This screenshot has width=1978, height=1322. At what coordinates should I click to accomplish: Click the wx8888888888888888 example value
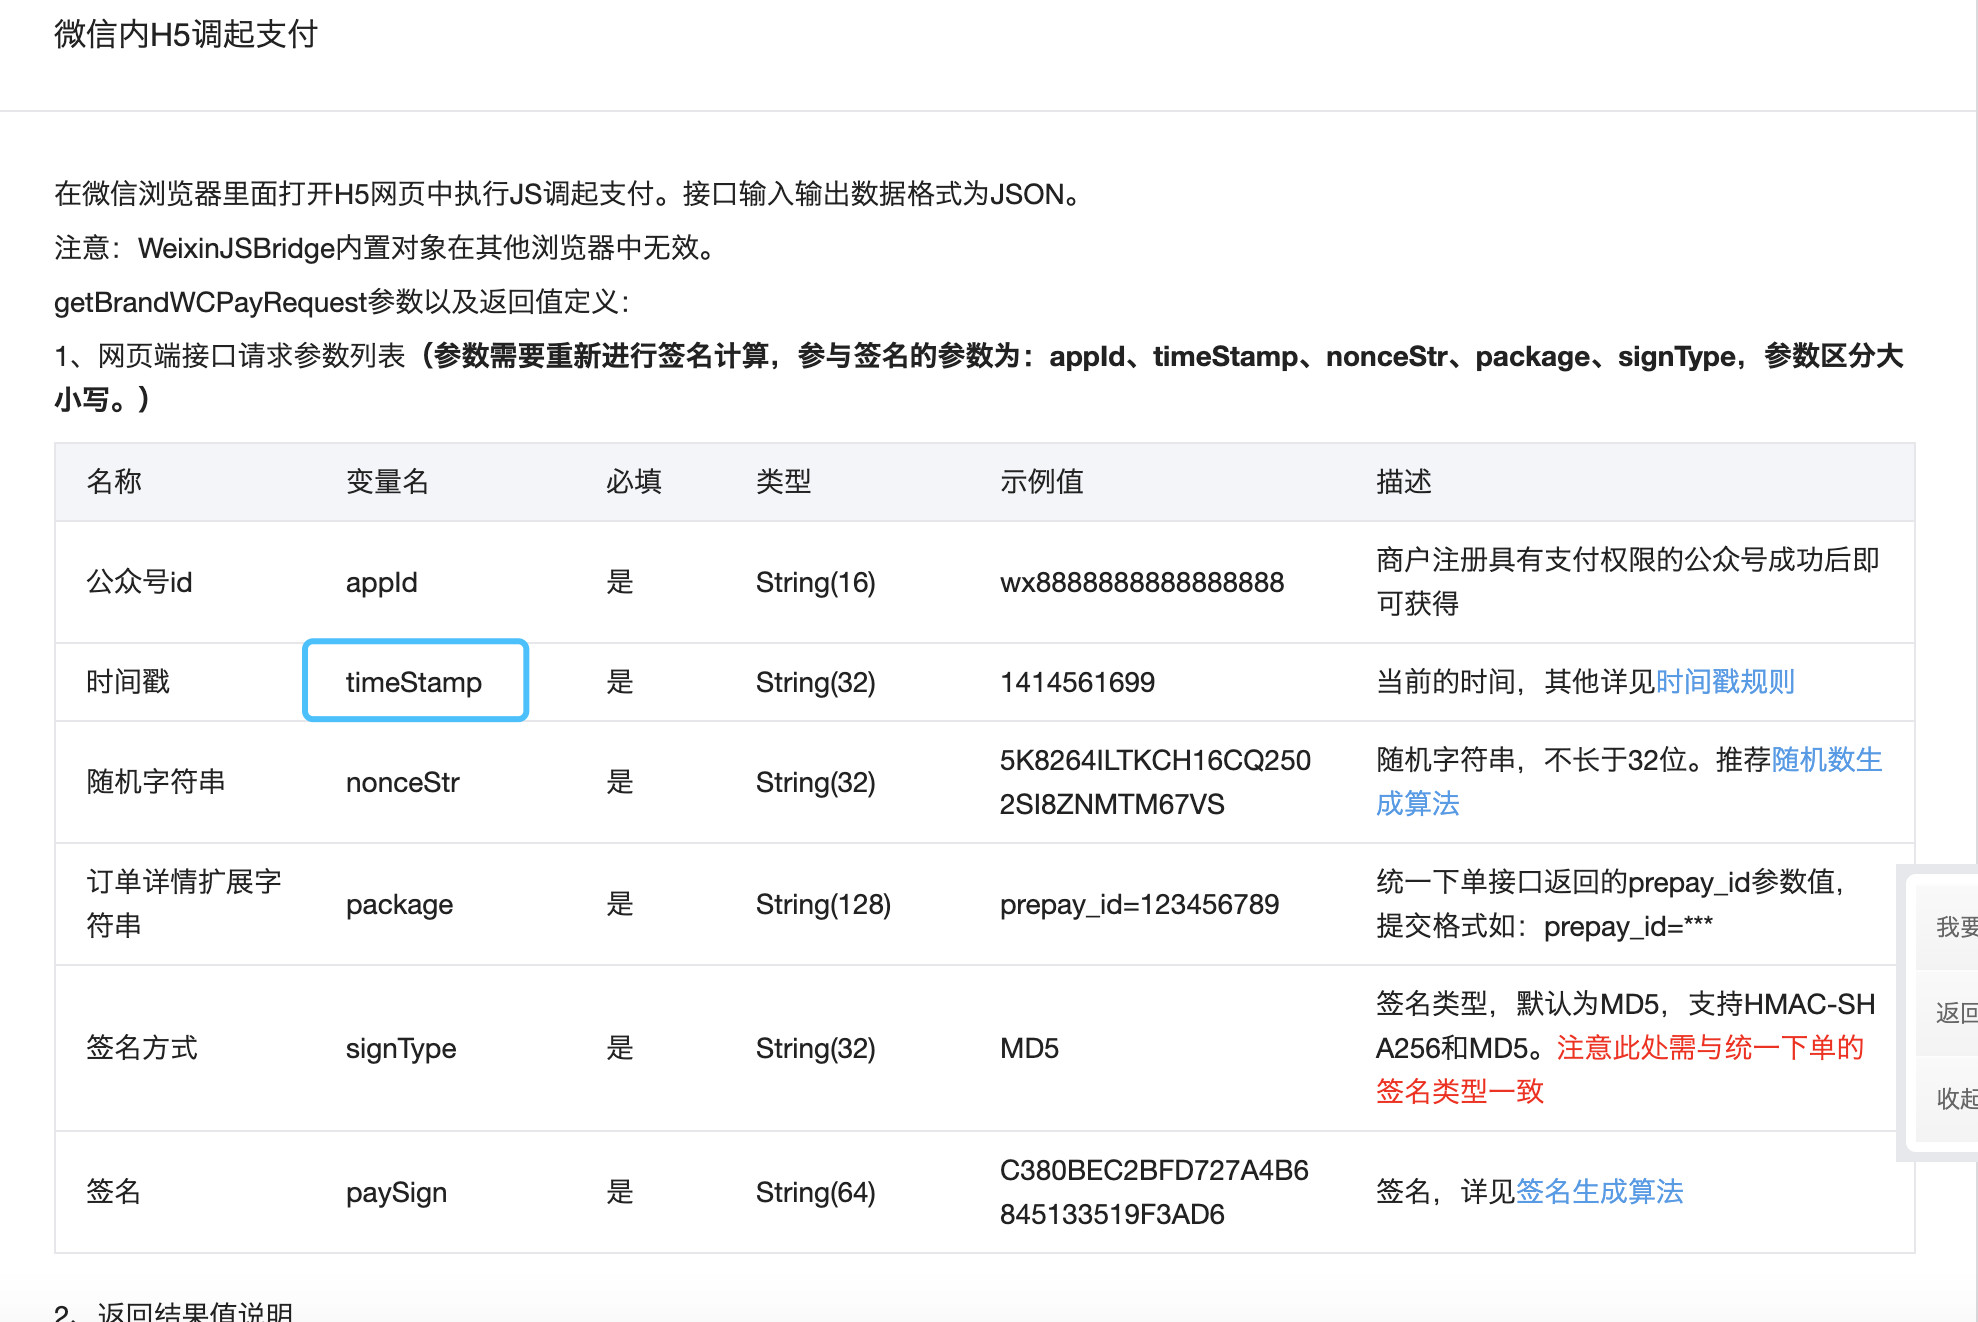click(1141, 582)
